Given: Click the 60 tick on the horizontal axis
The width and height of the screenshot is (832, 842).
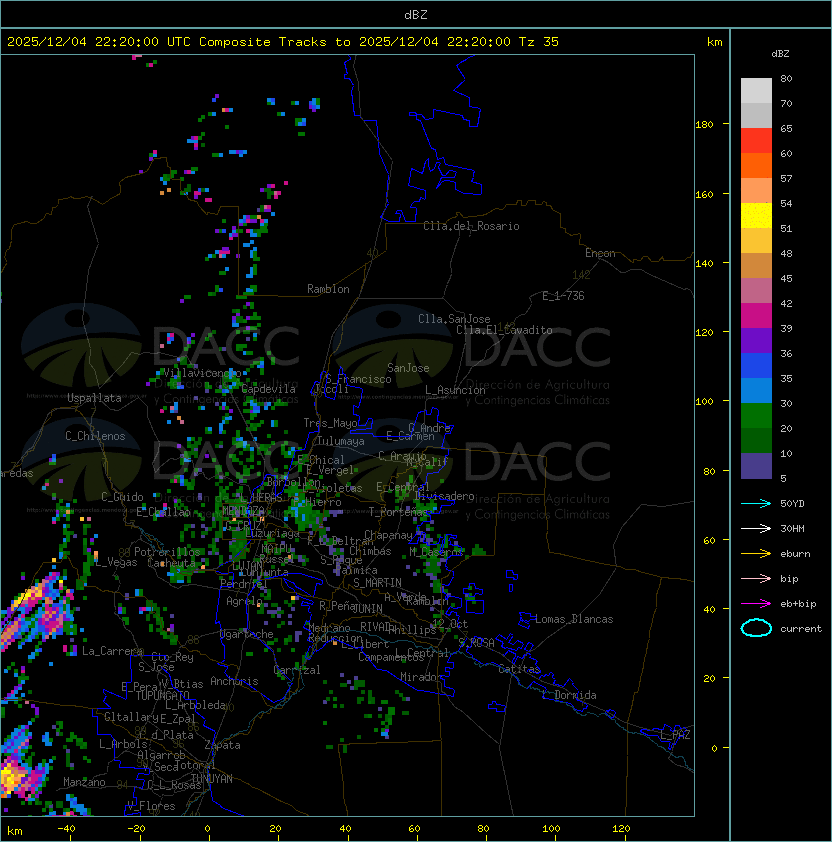Looking at the screenshot, I should point(414,829).
